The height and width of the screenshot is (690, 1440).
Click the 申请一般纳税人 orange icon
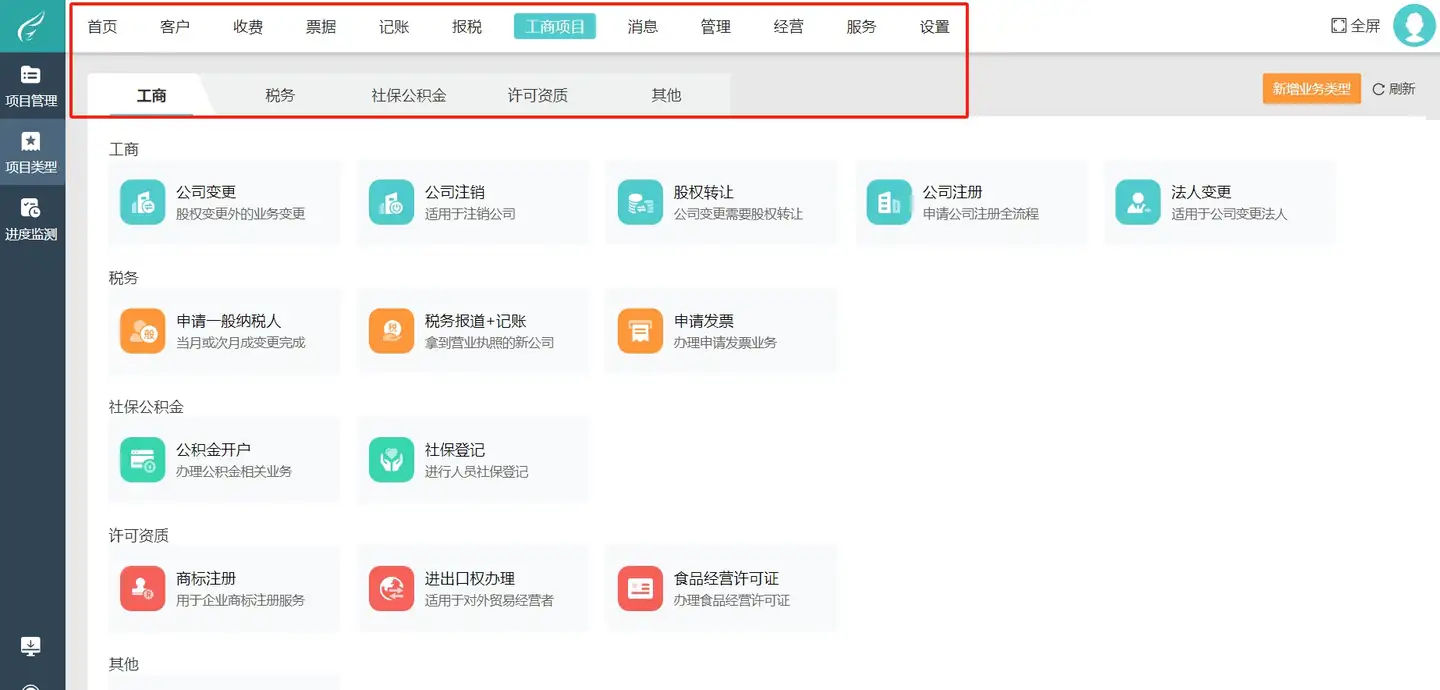coord(142,331)
